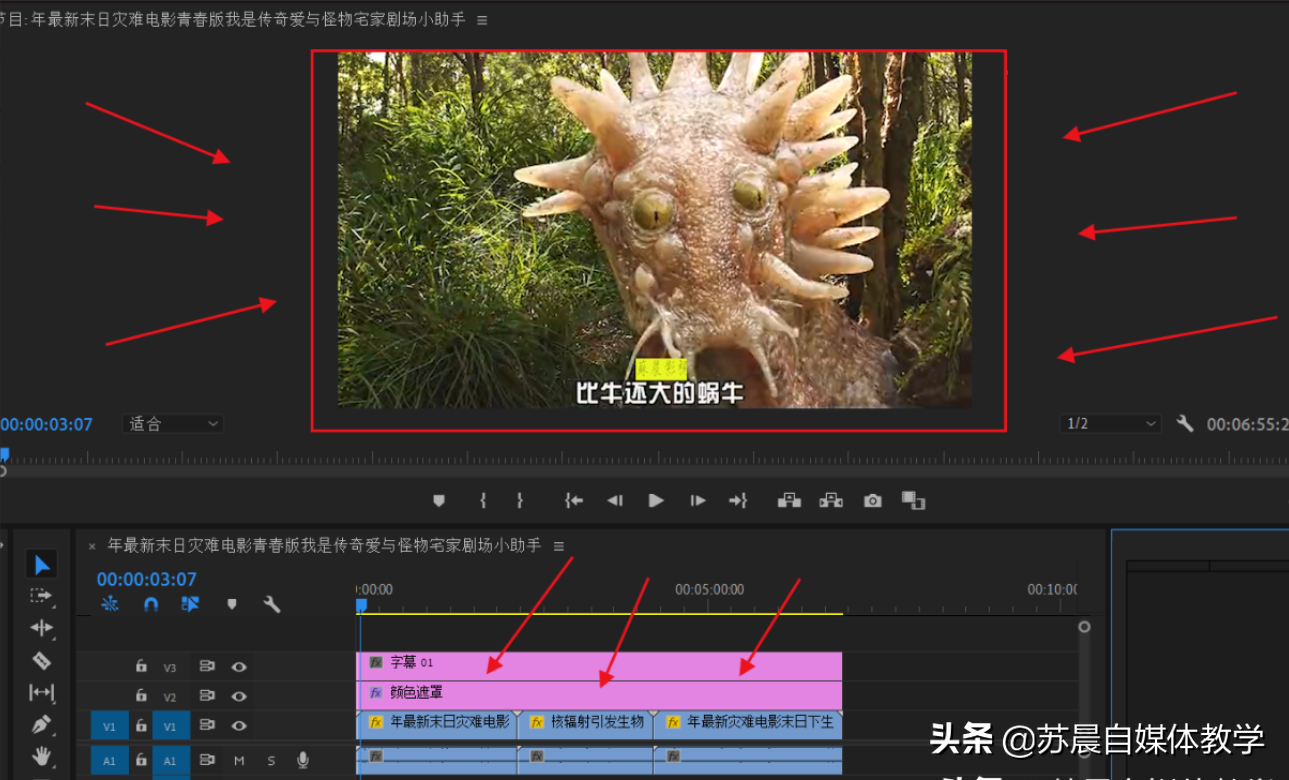Select the Slip tool

[x=41, y=692]
